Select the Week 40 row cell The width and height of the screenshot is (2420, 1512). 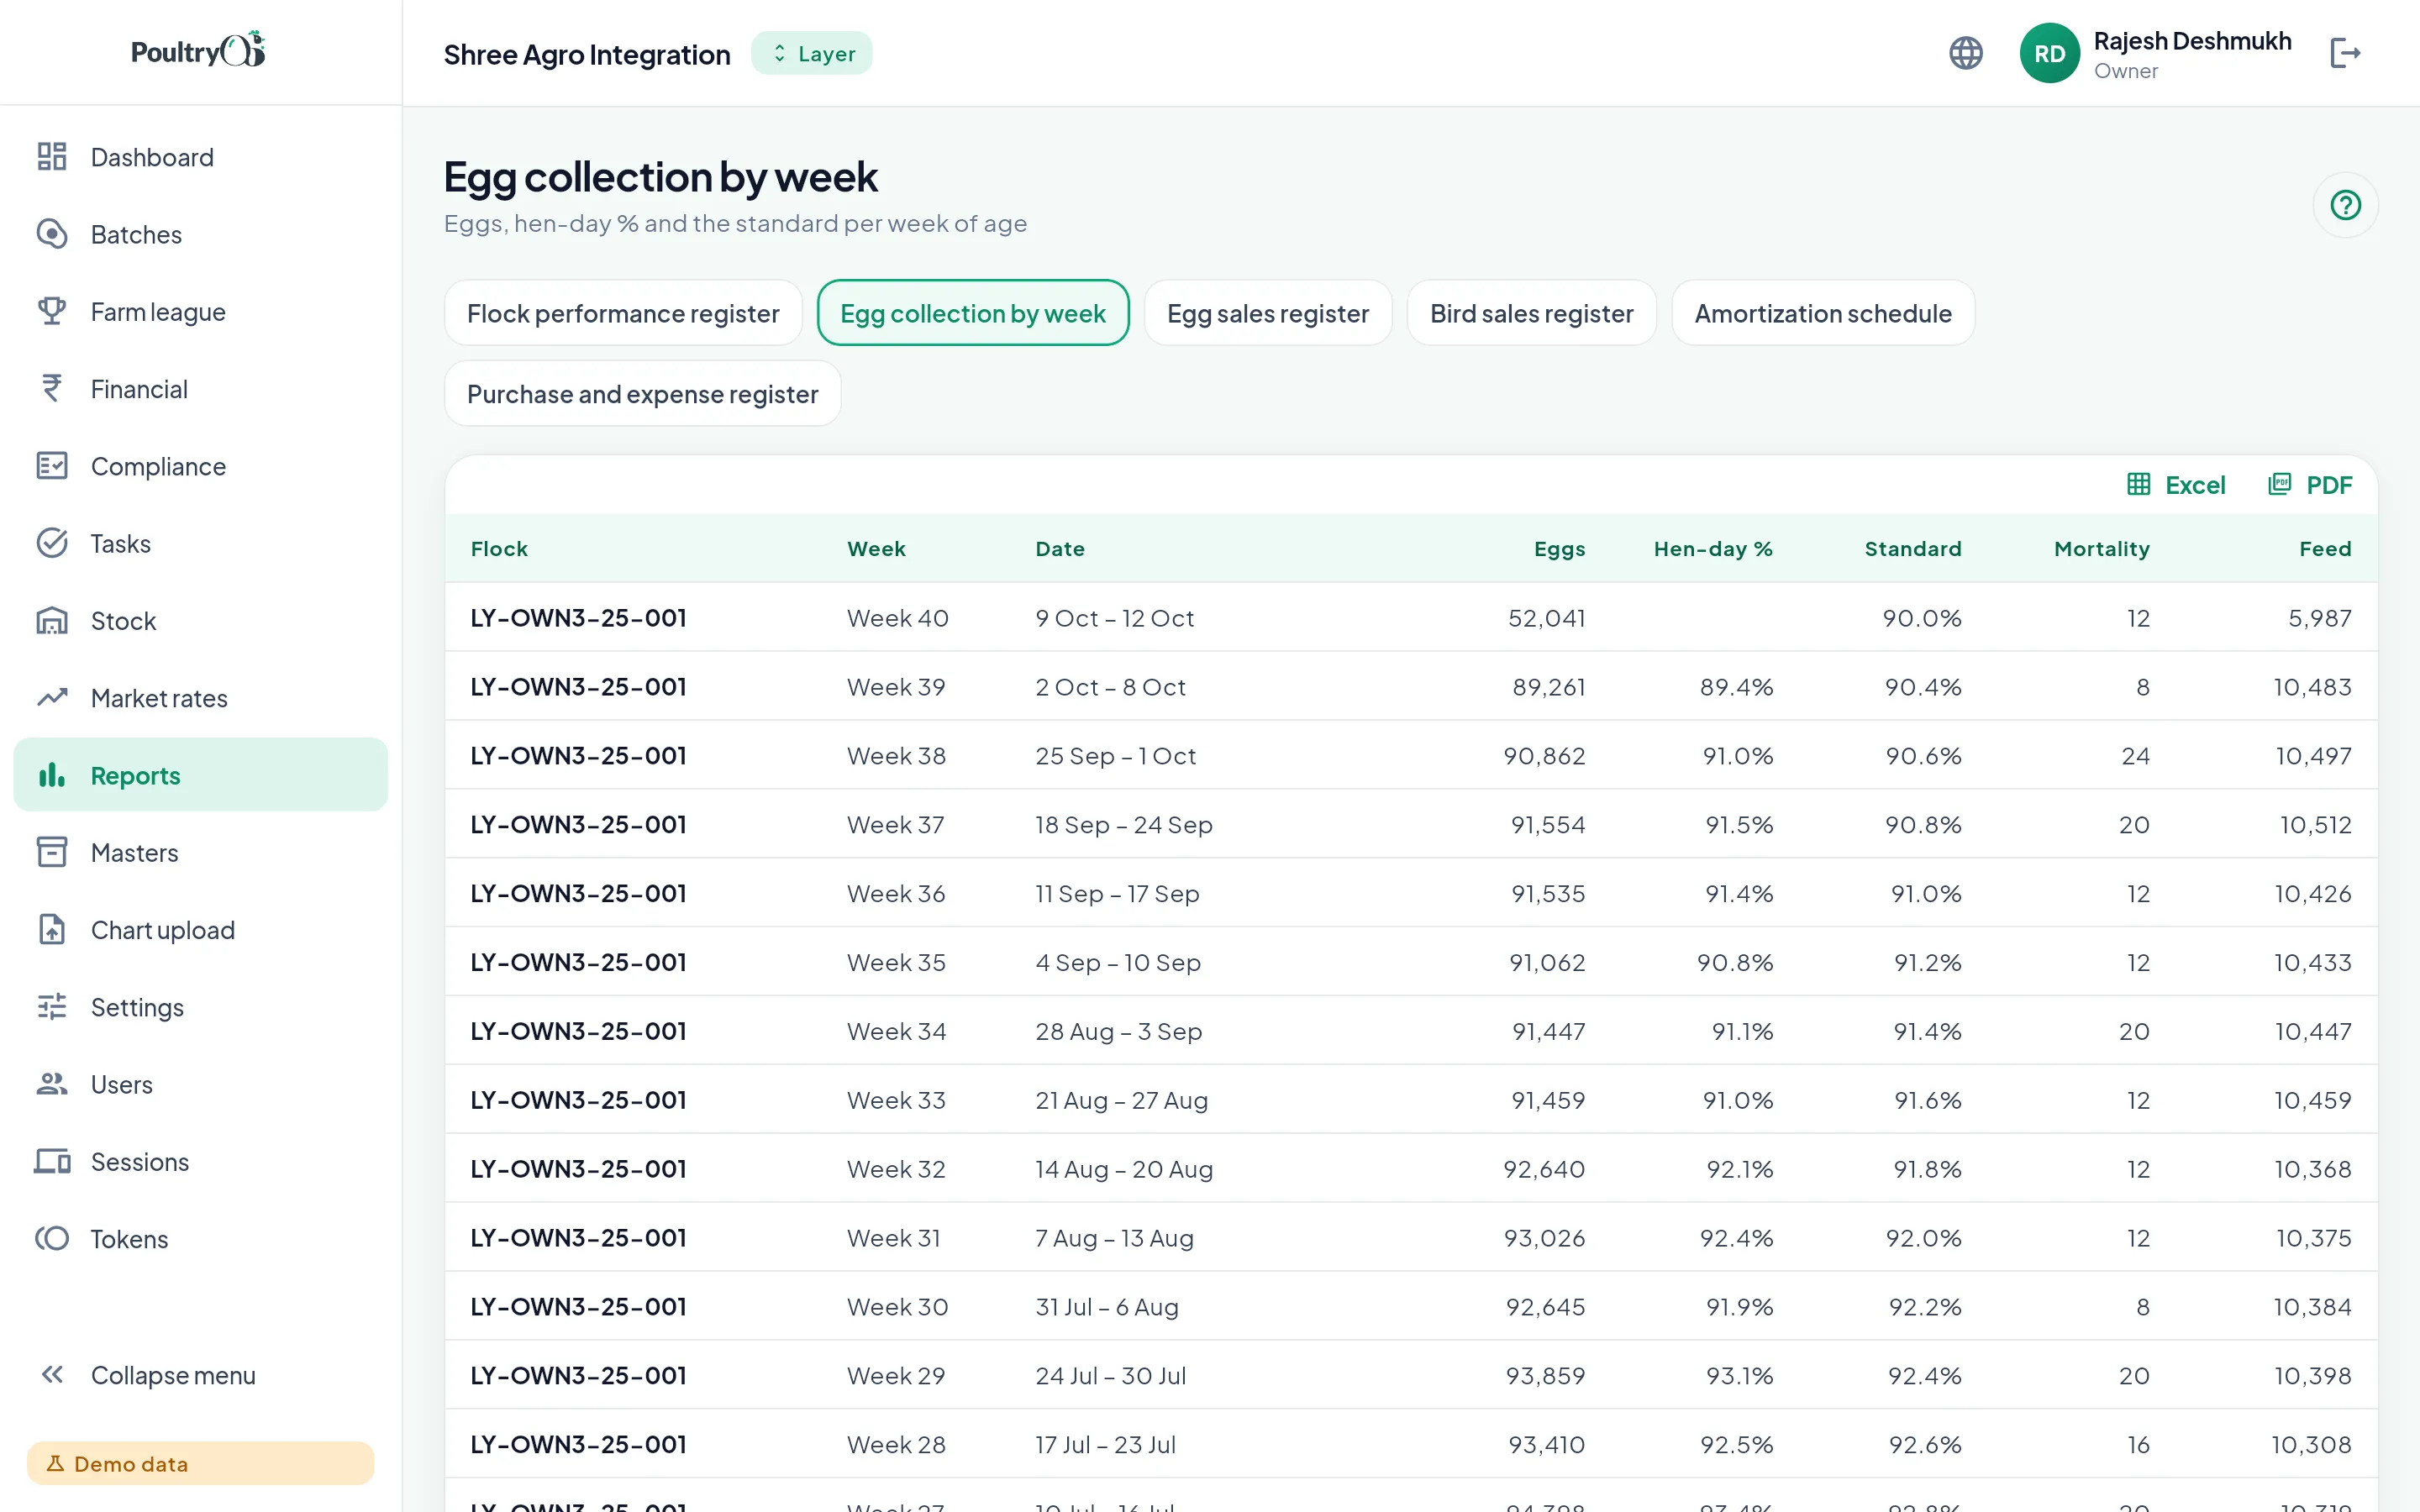coord(897,618)
